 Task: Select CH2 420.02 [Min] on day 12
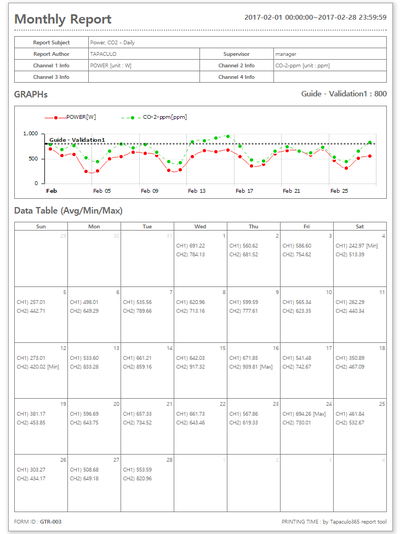point(38,367)
